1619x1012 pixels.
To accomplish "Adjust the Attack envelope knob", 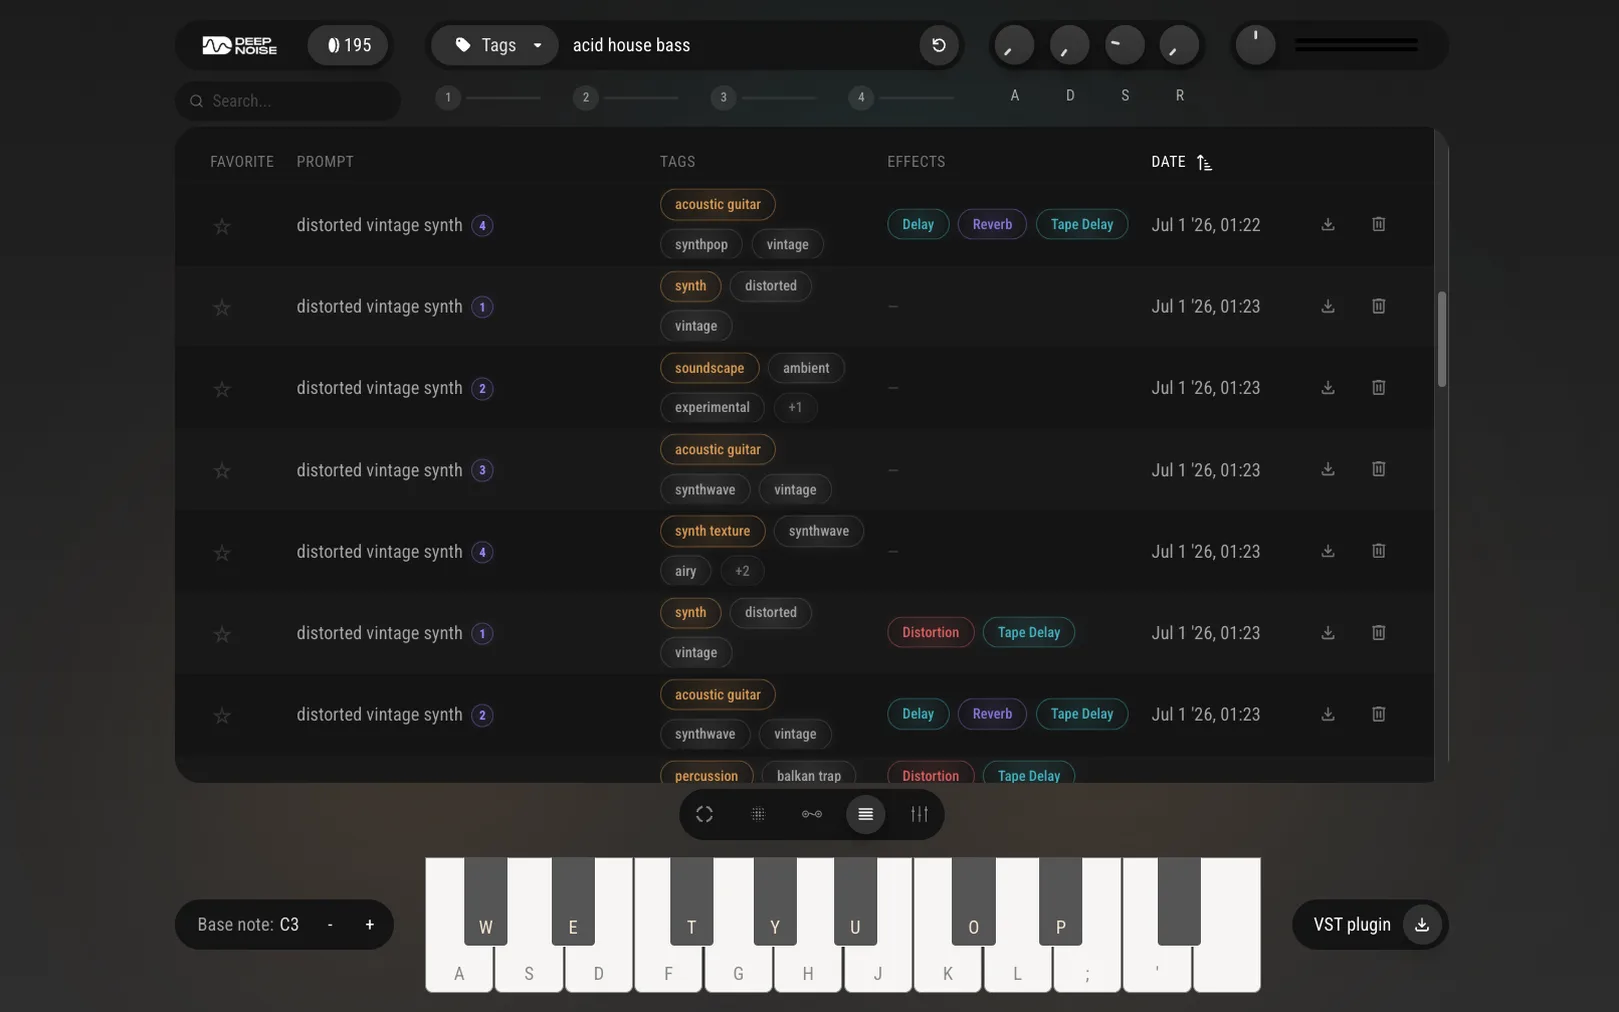I will (1014, 45).
